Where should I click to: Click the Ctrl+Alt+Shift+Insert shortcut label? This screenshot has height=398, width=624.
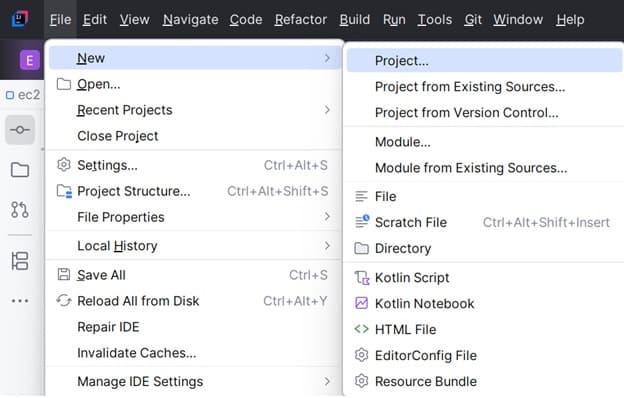coord(546,222)
